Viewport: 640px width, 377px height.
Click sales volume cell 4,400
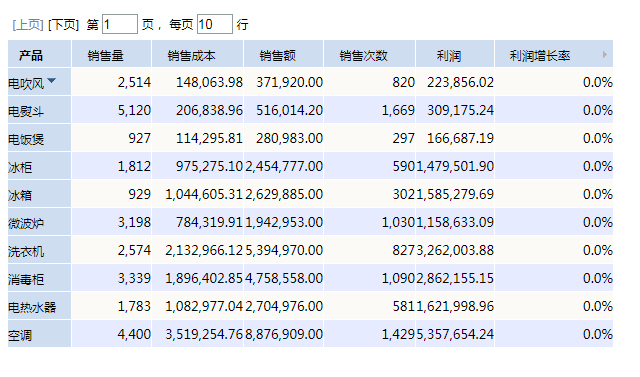(x=111, y=334)
